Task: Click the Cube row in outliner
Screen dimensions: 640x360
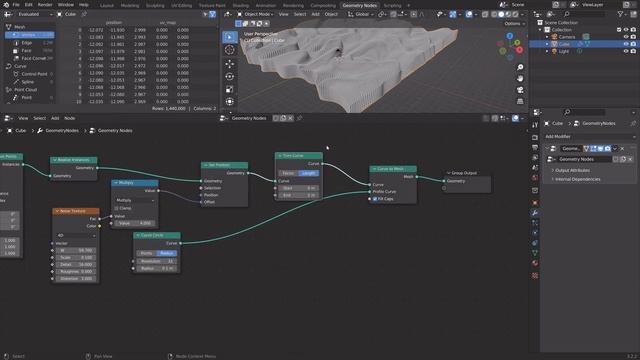Action: pyautogui.click(x=584, y=44)
